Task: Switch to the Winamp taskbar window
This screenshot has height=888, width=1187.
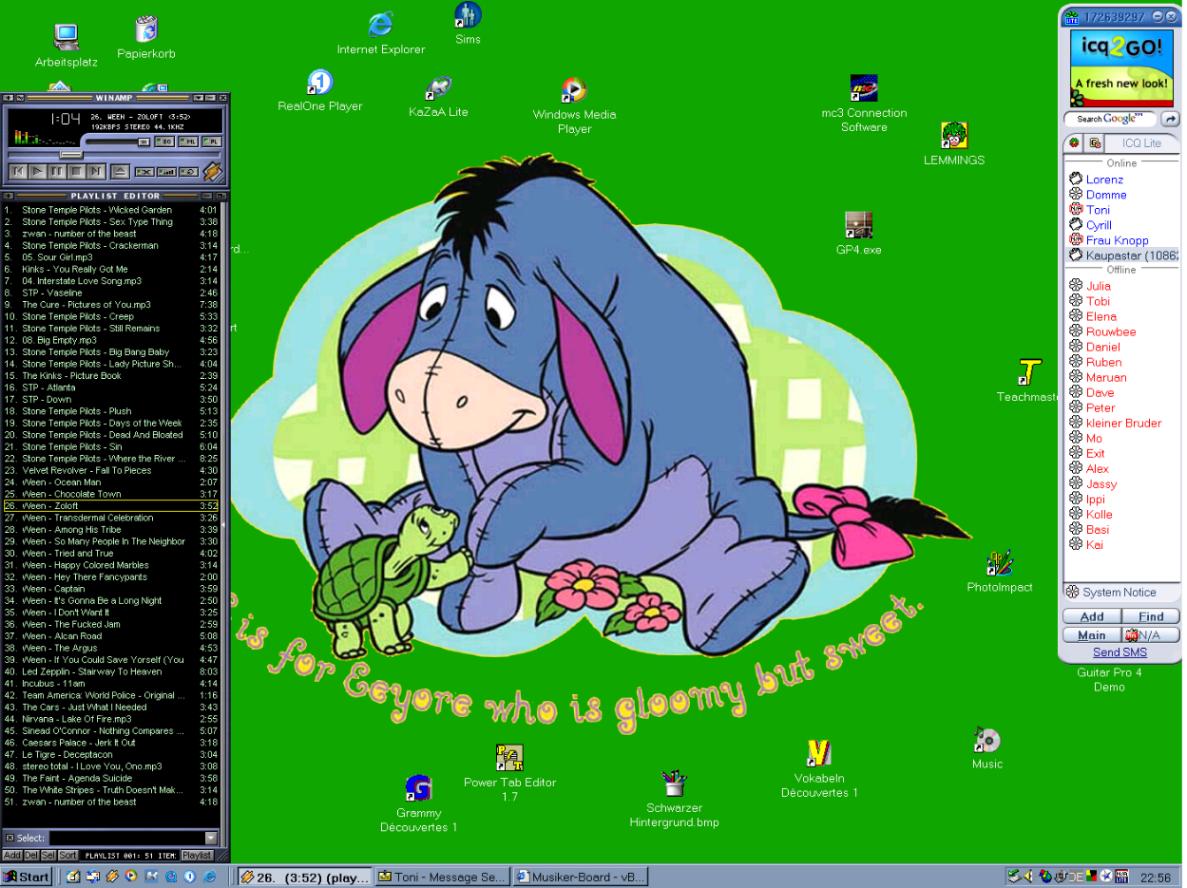Action: tap(304, 877)
